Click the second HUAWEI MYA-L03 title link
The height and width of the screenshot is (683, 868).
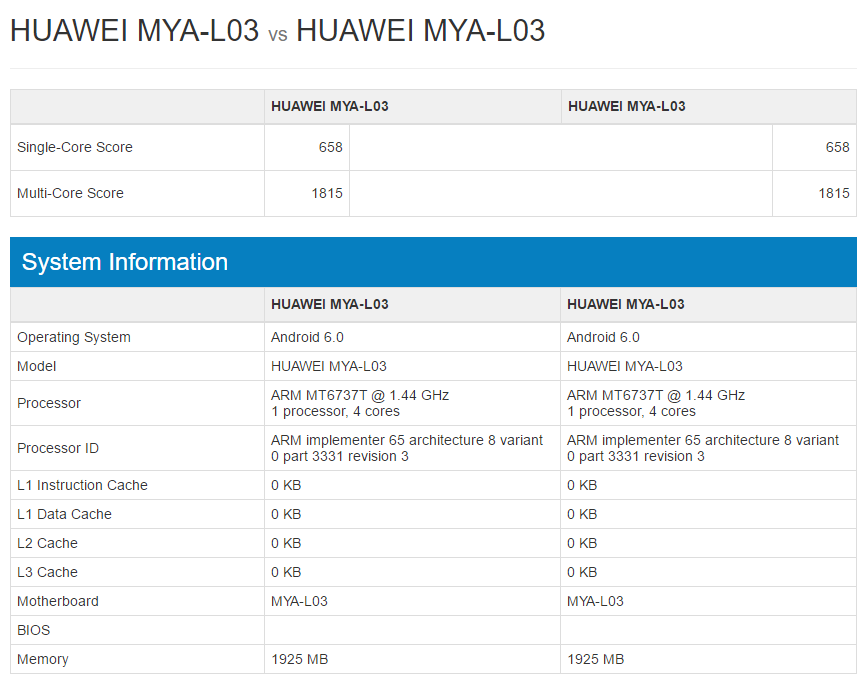[x=420, y=31]
